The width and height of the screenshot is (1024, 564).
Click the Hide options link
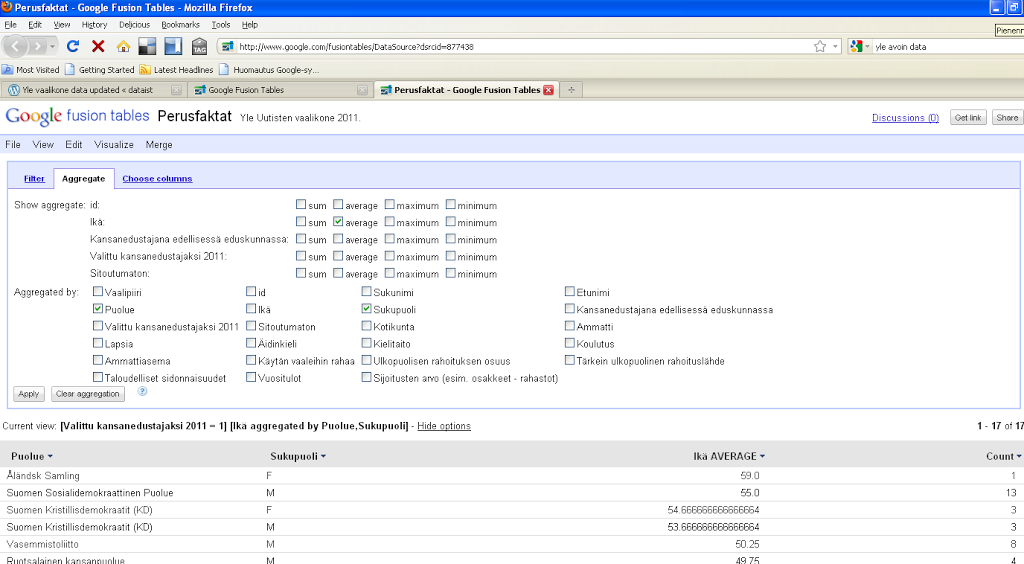(x=443, y=426)
